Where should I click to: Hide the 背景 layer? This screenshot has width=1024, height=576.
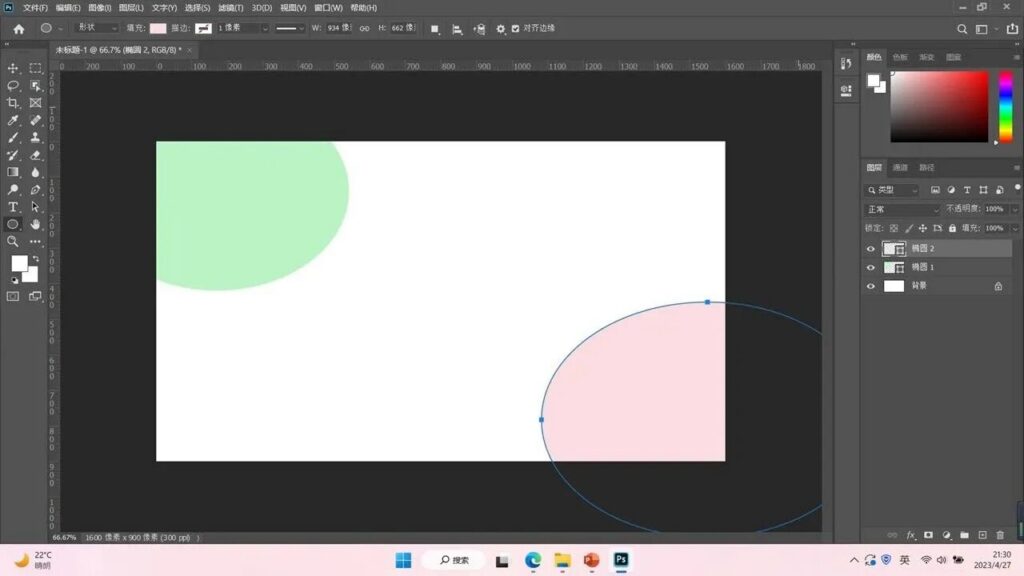point(871,286)
